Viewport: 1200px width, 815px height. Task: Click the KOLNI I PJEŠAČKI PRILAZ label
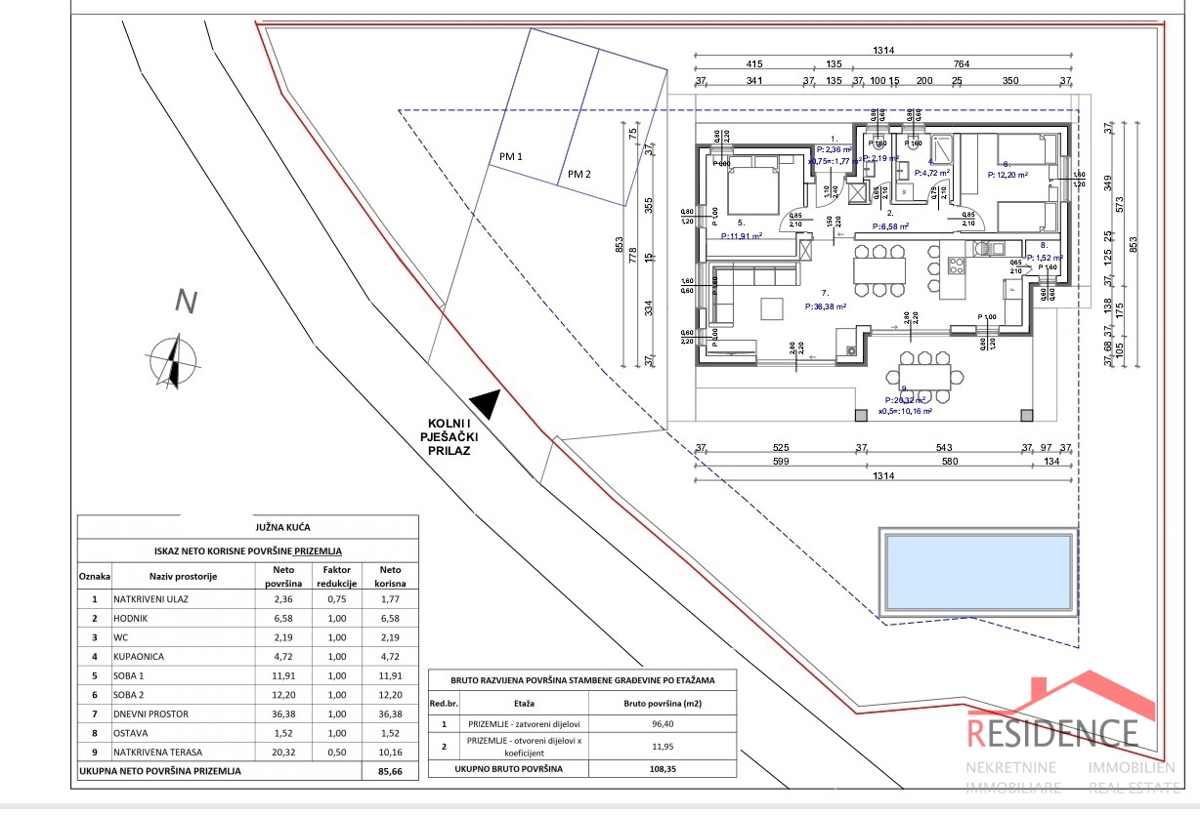[445, 438]
